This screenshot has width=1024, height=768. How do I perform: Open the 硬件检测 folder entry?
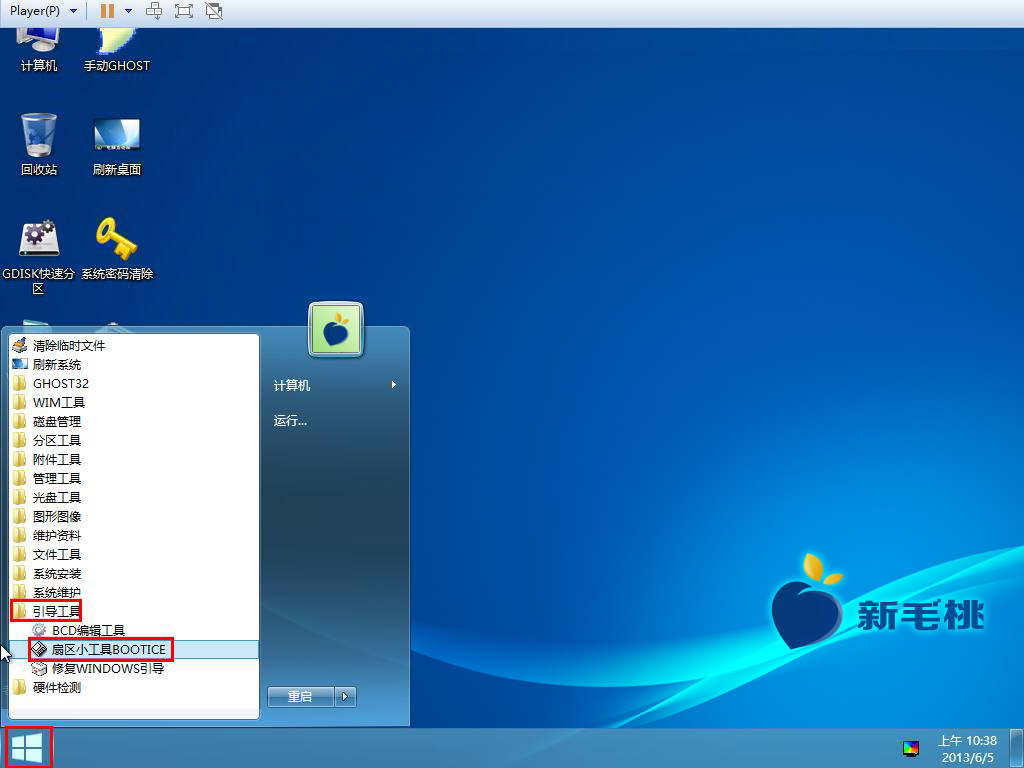[134, 687]
